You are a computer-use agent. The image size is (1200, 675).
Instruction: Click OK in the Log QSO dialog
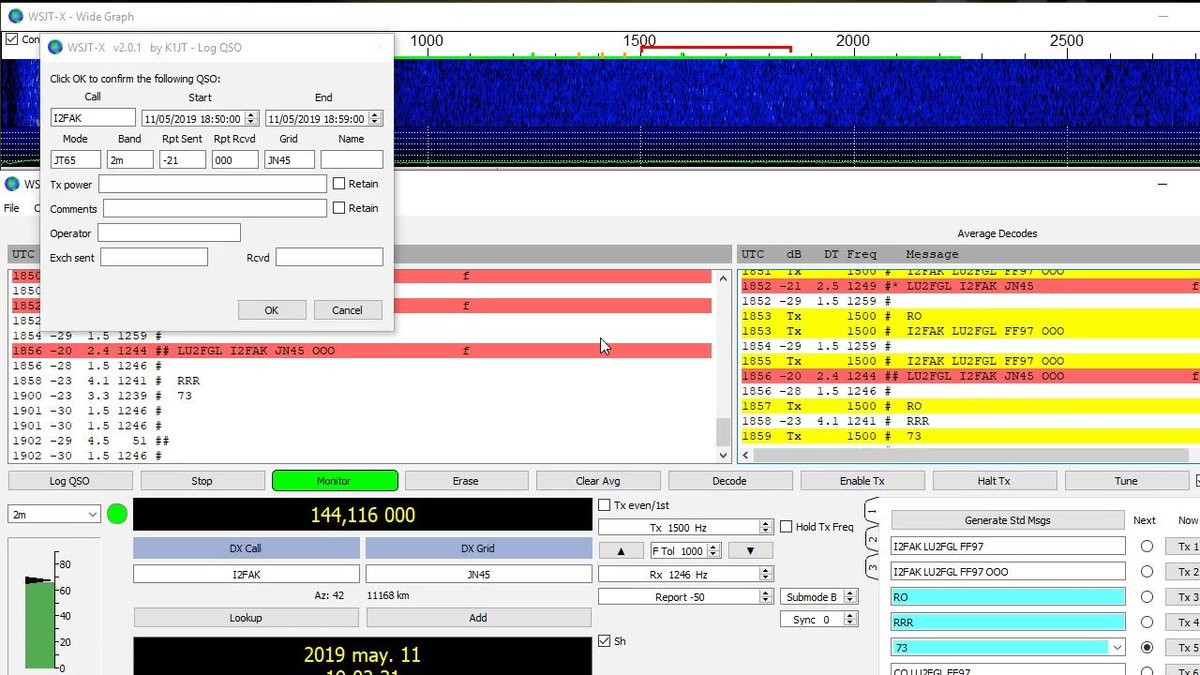coord(271,310)
